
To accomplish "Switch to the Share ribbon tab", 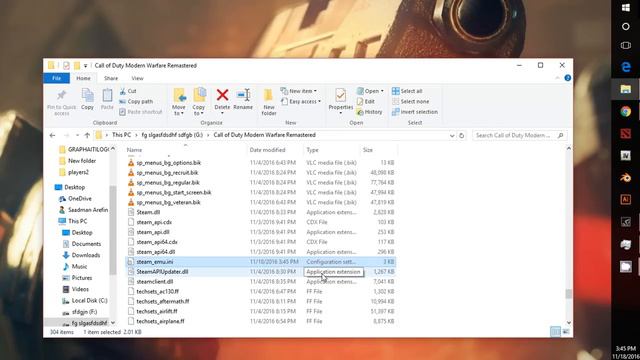I will (111, 78).
